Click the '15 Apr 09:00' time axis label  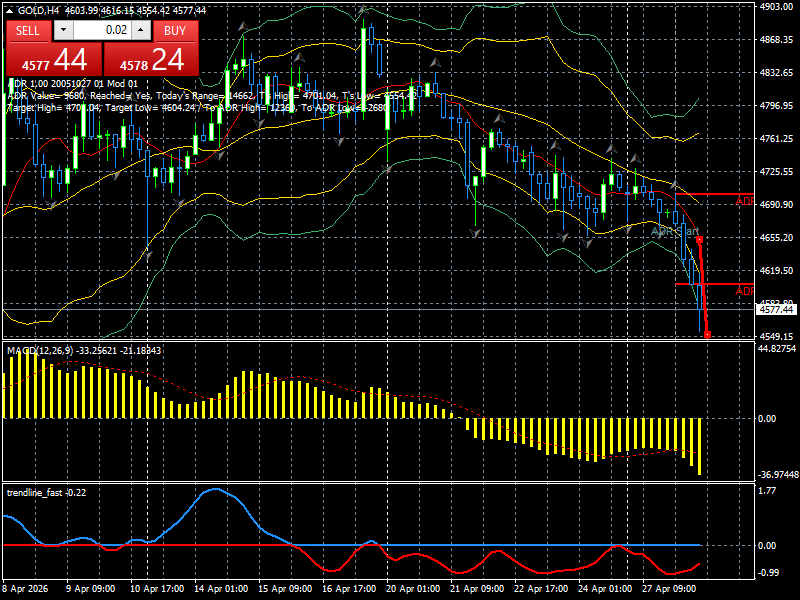point(285,589)
